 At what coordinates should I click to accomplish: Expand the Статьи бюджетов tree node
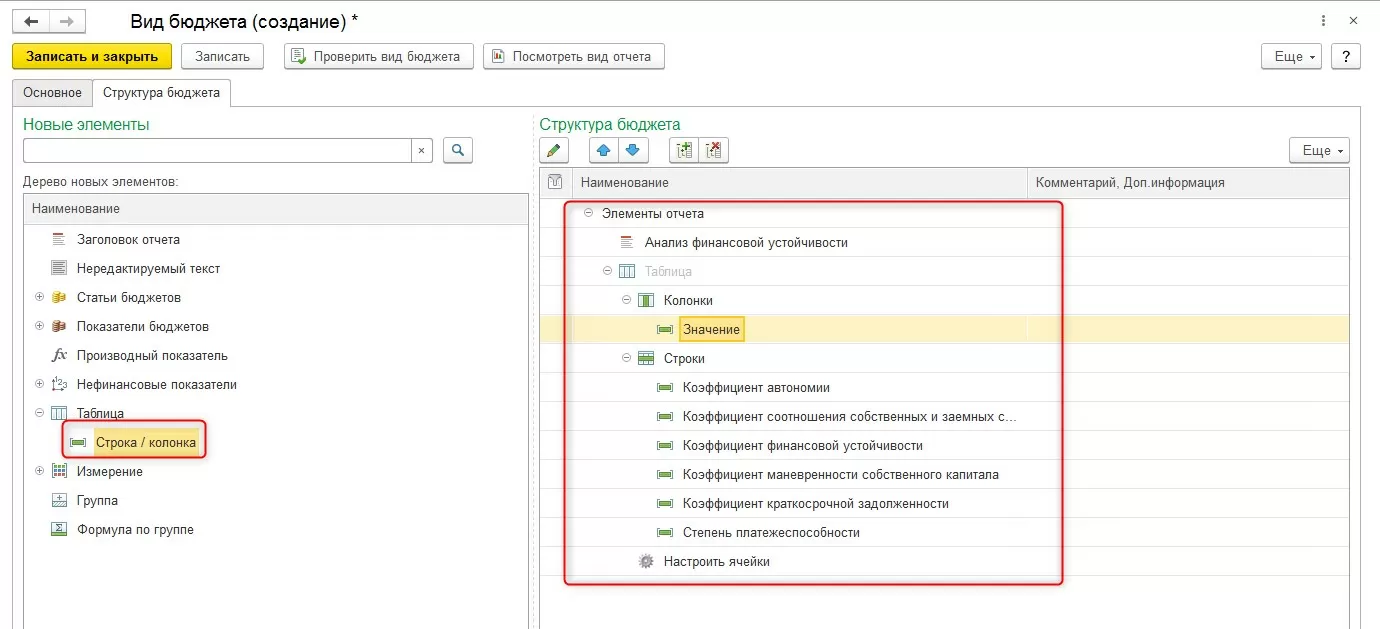click(40, 297)
